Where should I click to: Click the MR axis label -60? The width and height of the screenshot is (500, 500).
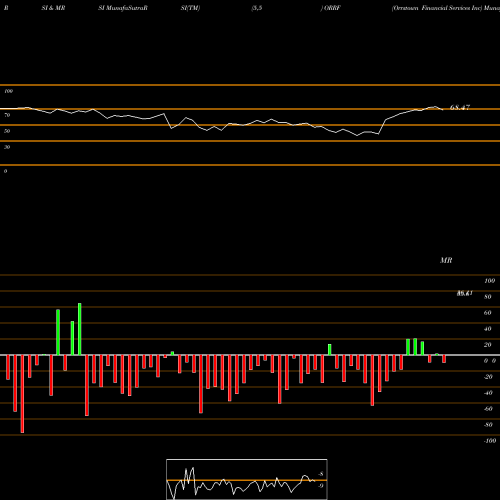coord(488,409)
